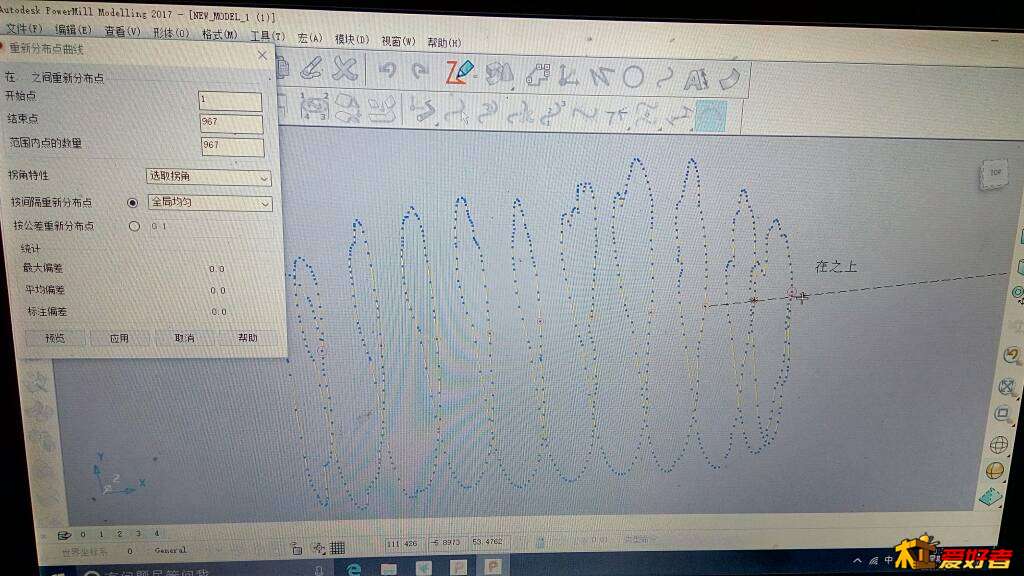Open the 编辑(E) menu

tap(73, 30)
